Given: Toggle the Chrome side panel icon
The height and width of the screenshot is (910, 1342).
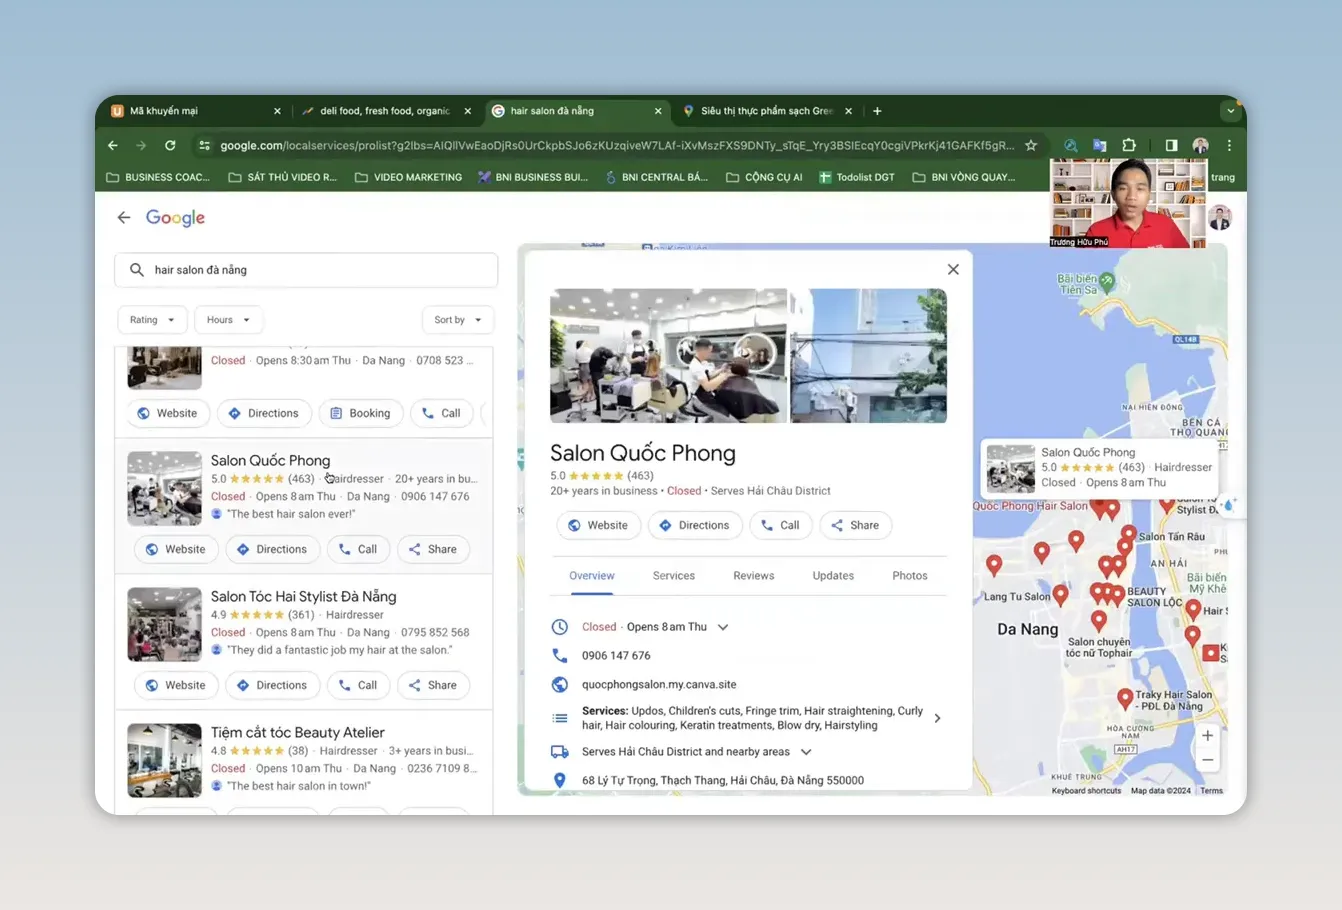Looking at the screenshot, I should pos(1171,145).
